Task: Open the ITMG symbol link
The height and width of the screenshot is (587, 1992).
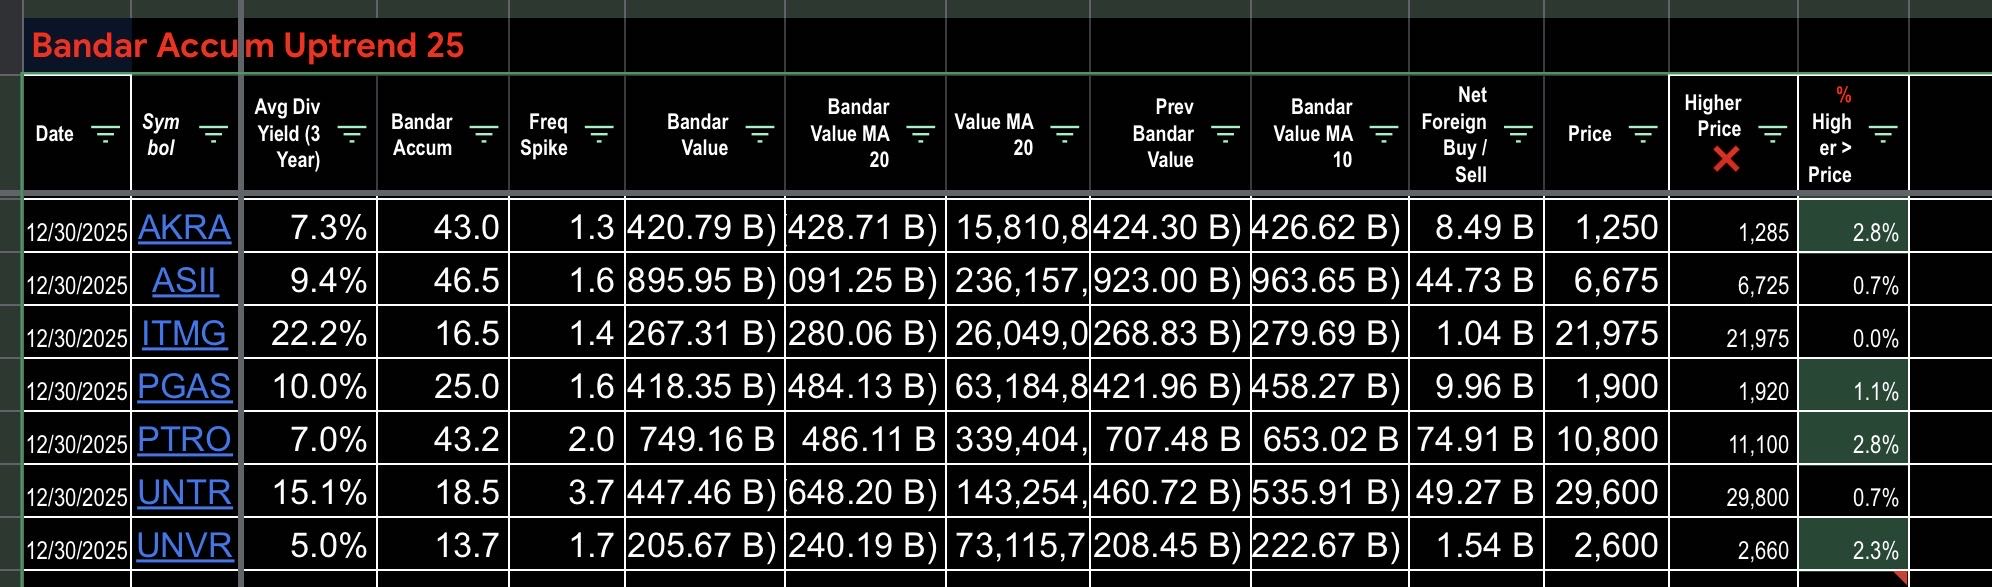Action: click(x=184, y=334)
